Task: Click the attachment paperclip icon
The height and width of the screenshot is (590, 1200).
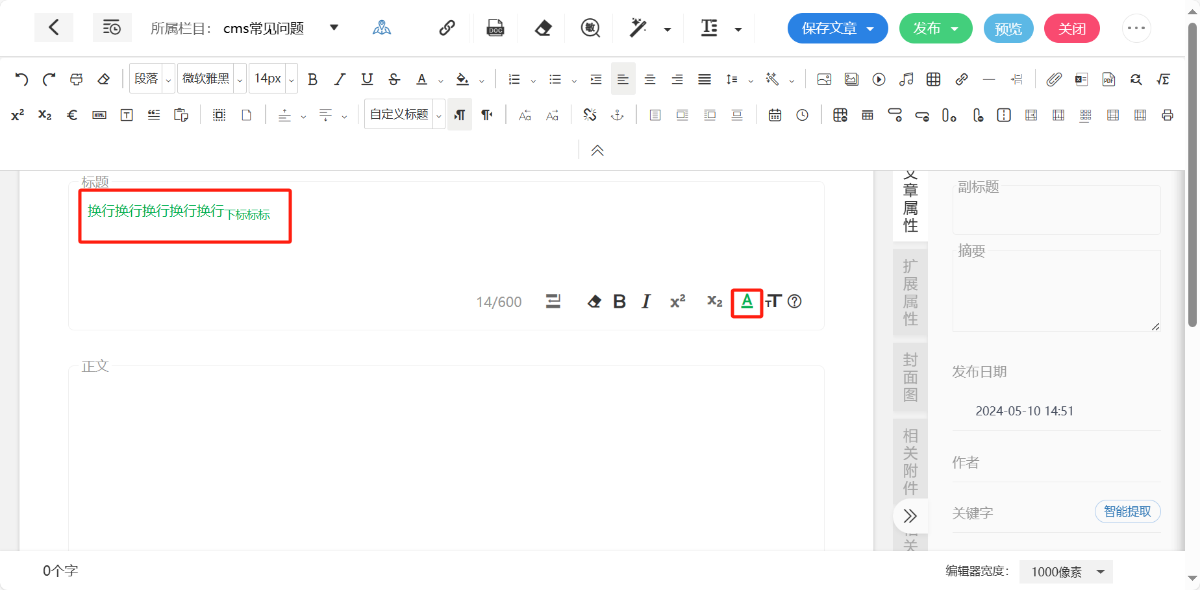Action: point(1054,79)
